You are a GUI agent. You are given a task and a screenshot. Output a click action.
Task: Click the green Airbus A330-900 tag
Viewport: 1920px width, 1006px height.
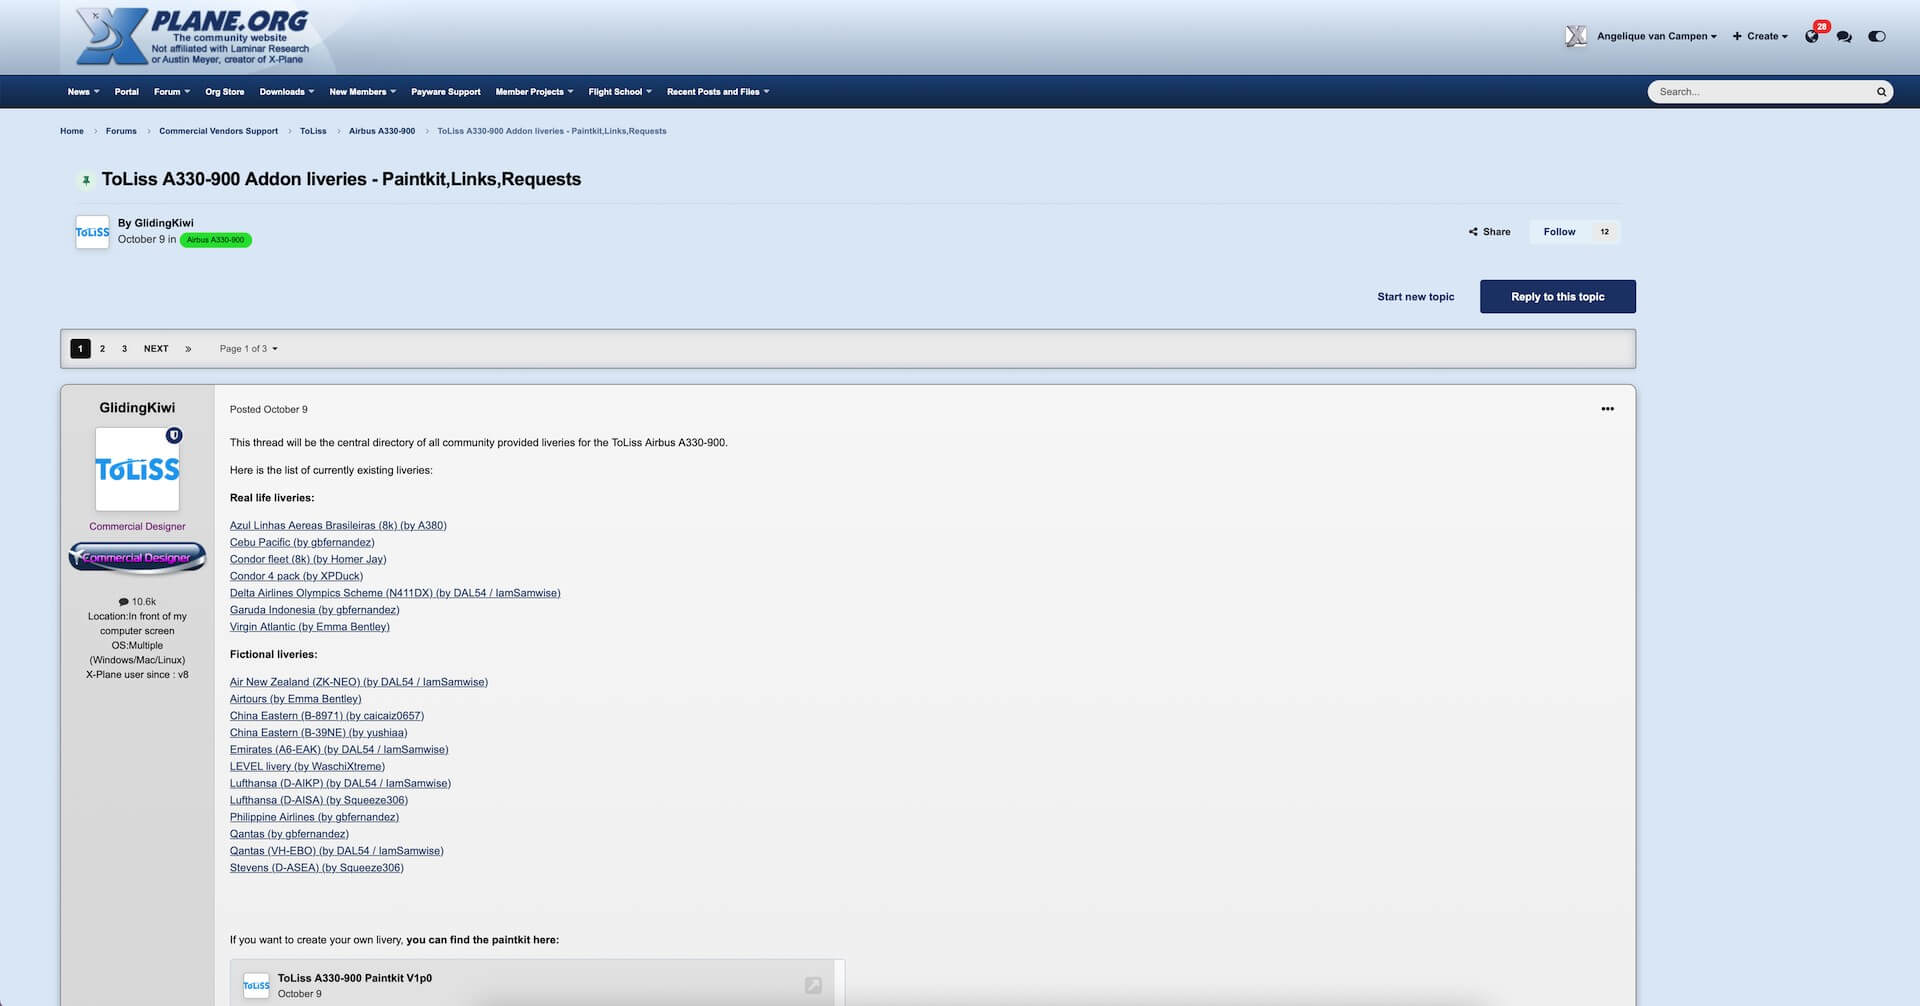click(x=215, y=240)
